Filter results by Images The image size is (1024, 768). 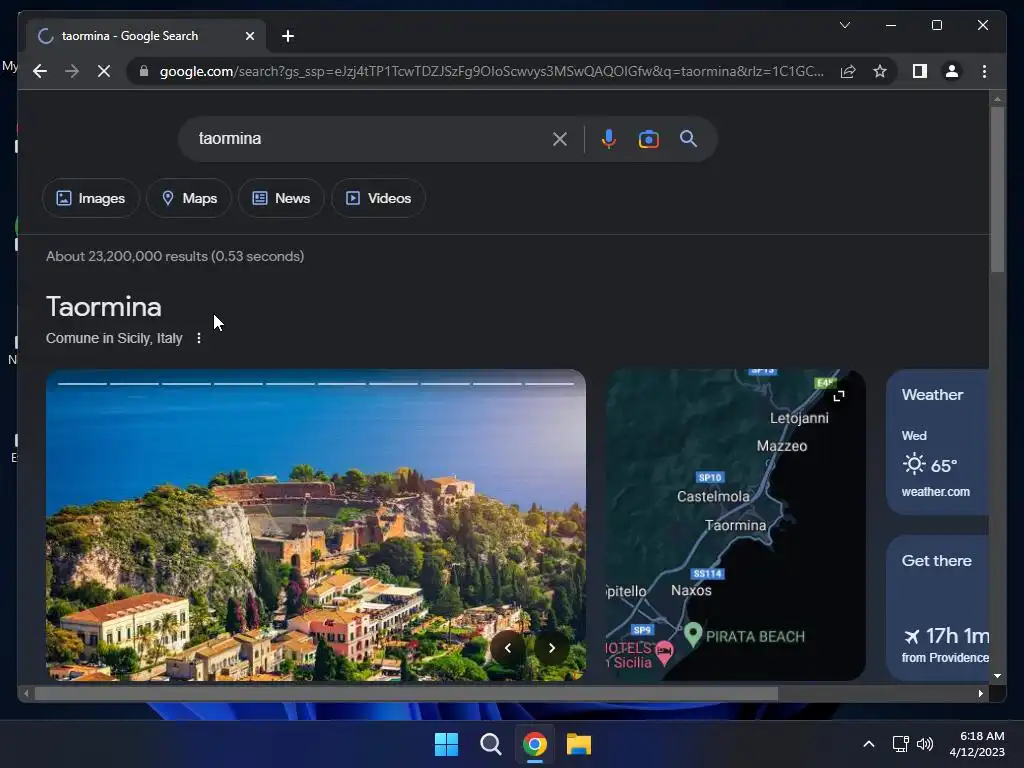point(91,198)
